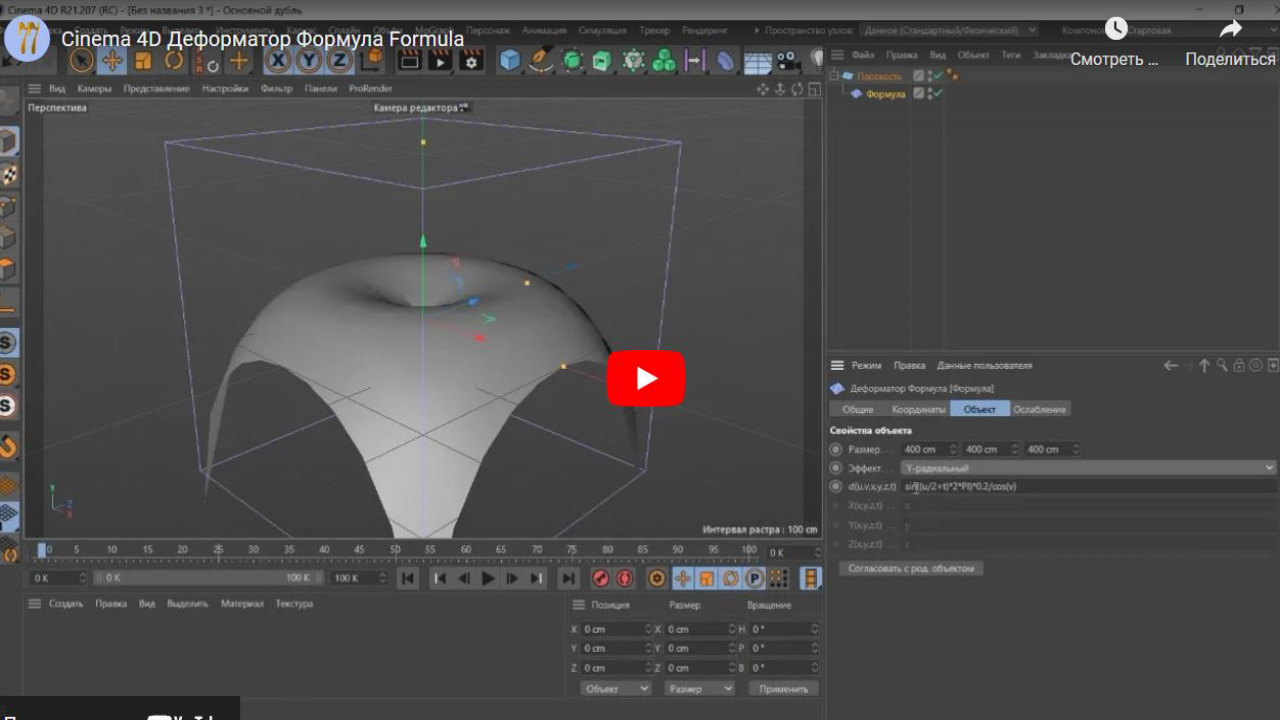The height and width of the screenshot is (720, 1280).
Task: Go up one level arrow in Attribute Manager
Action: [1204, 366]
